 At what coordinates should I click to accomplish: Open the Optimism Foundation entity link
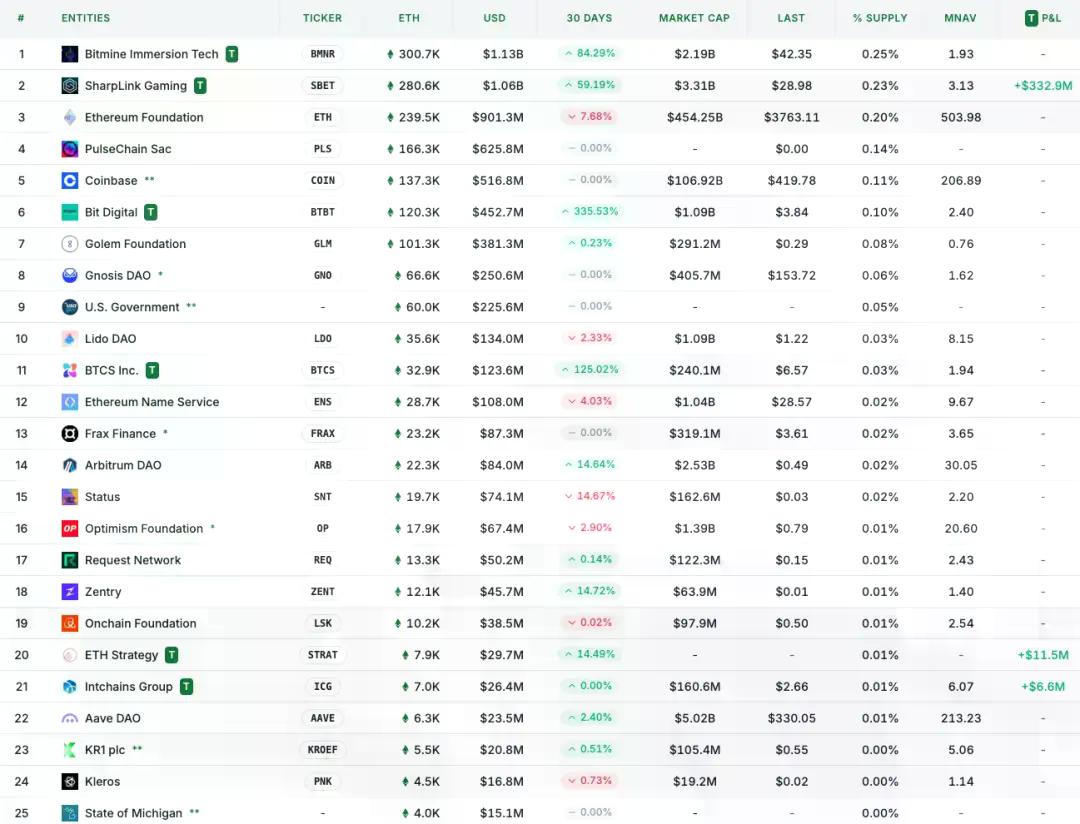pos(144,528)
